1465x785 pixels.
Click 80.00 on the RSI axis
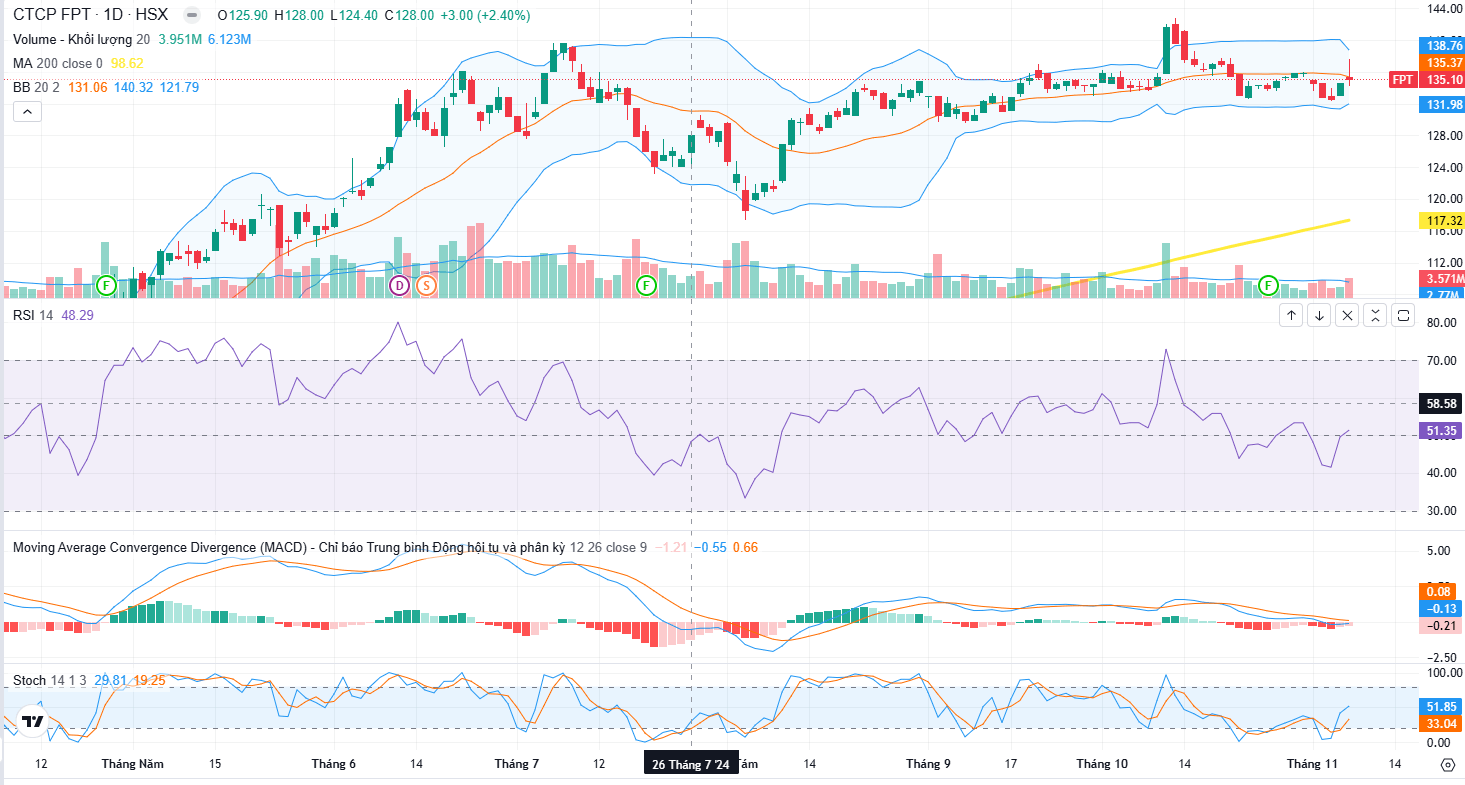[1440, 323]
